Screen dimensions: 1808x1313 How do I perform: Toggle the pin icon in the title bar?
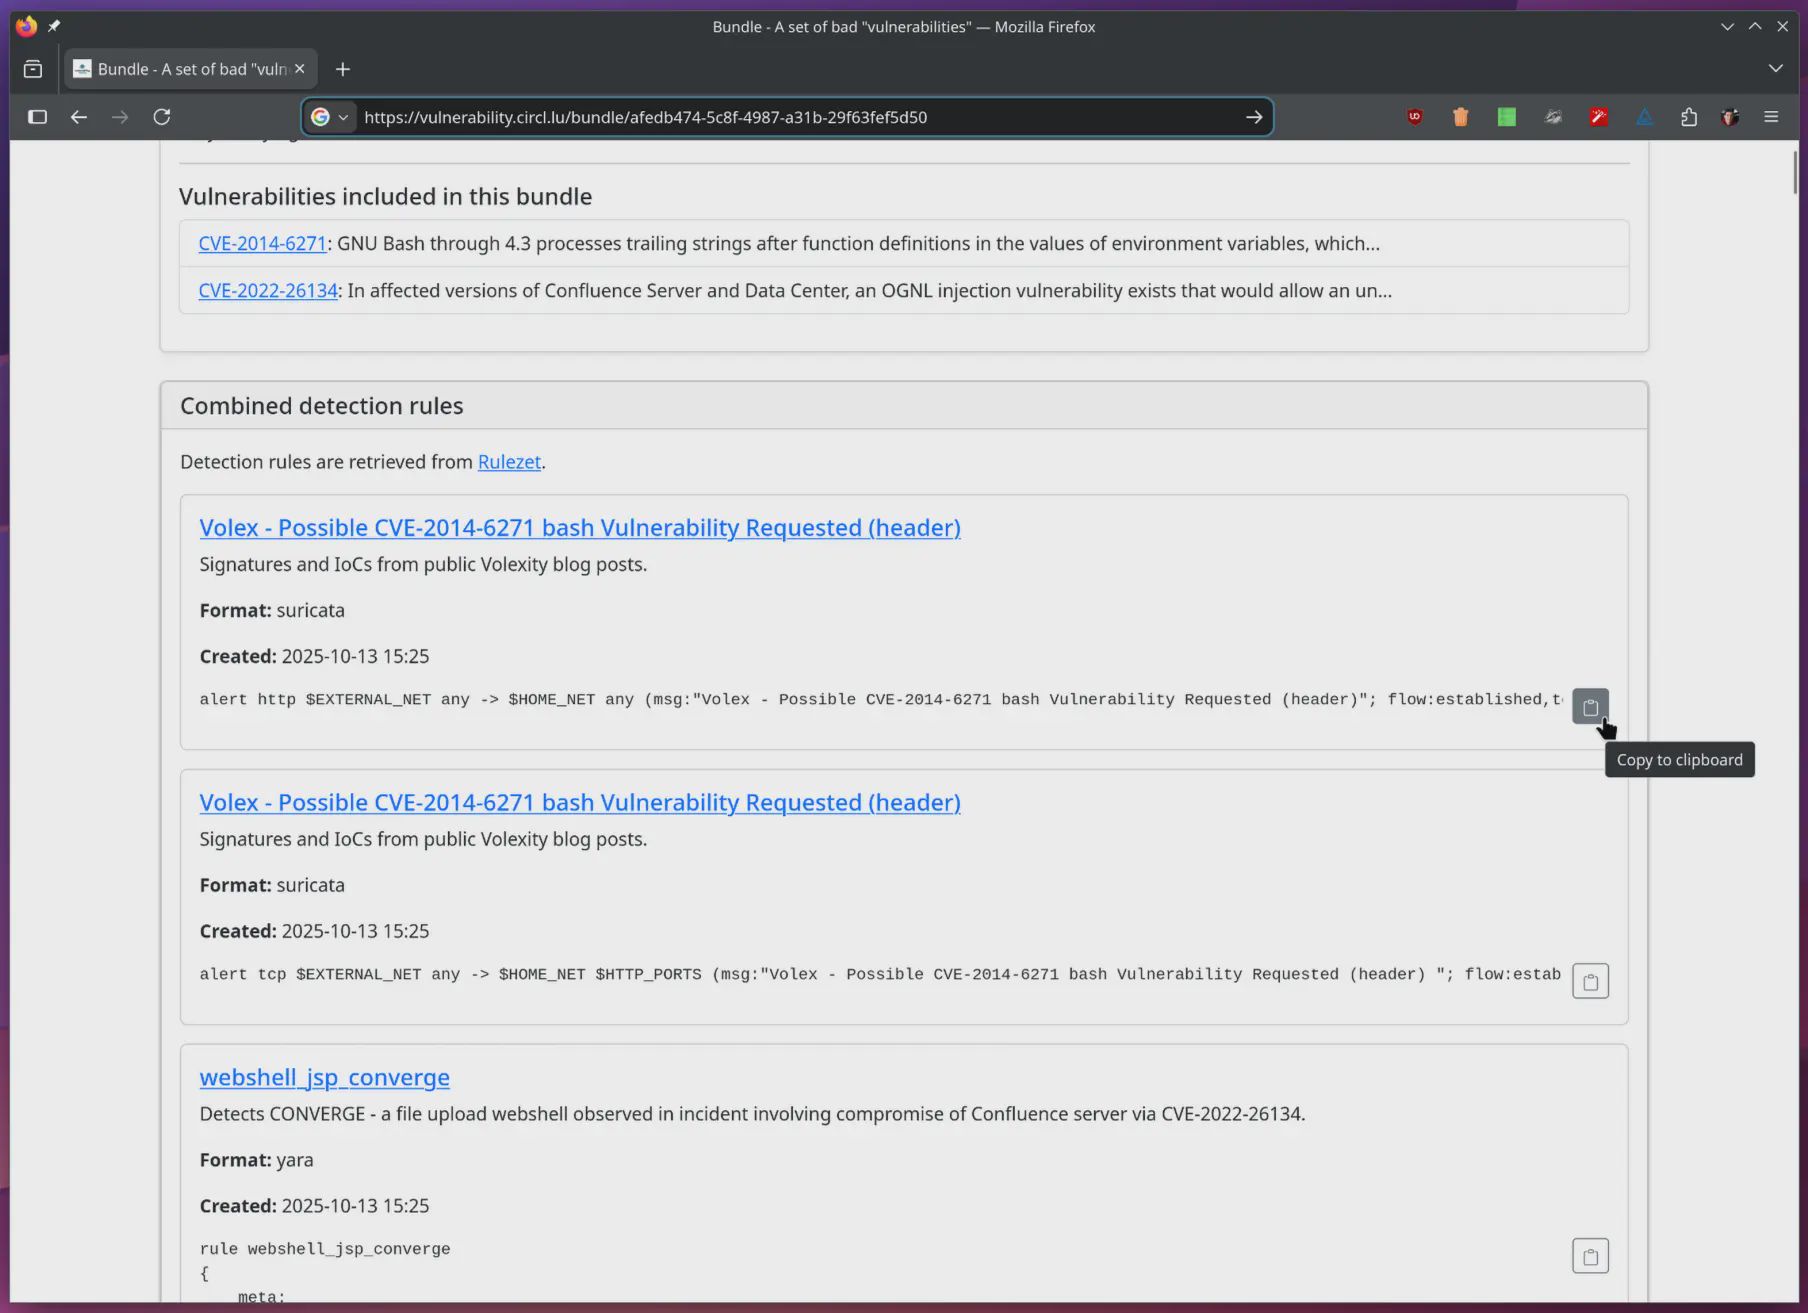[x=54, y=26]
